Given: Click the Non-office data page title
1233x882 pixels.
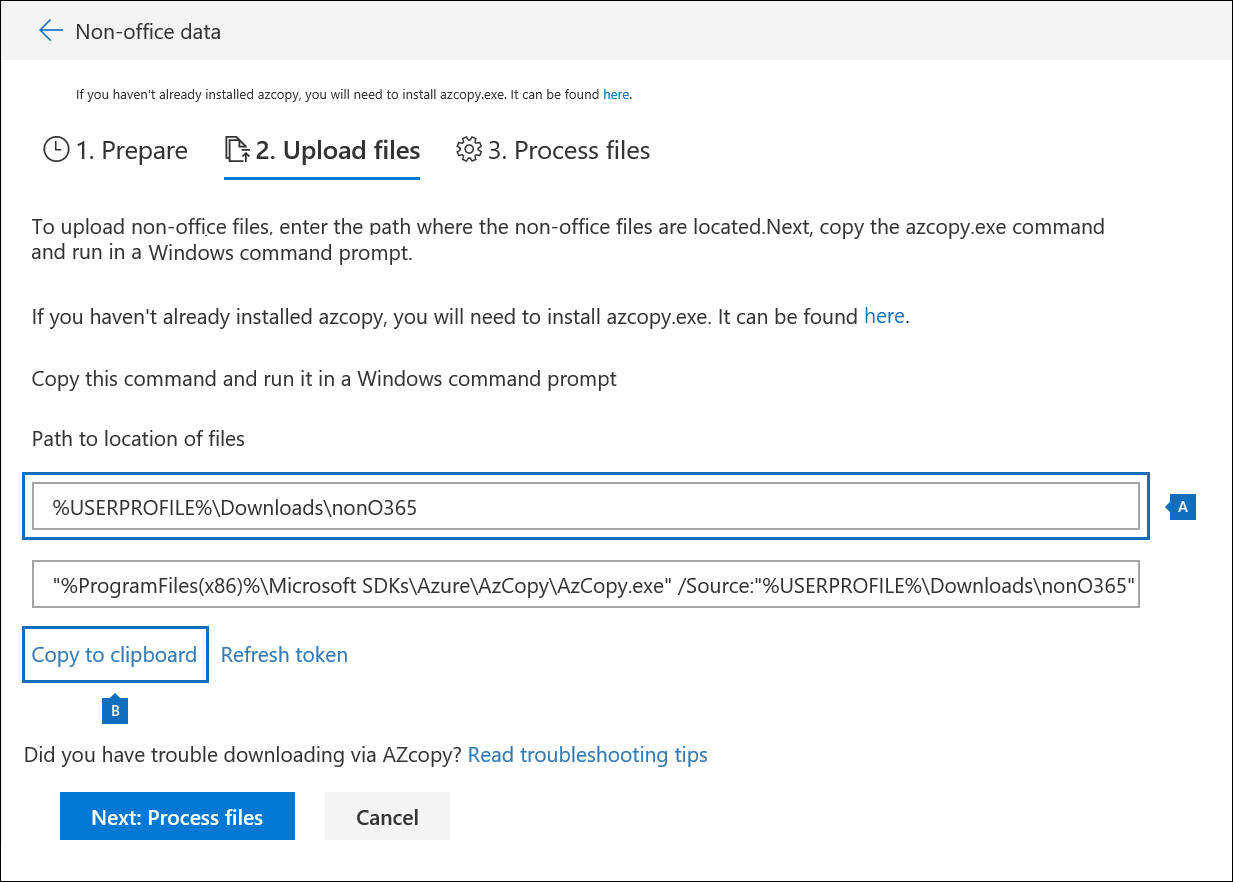Looking at the screenshot, I should 148,31.
